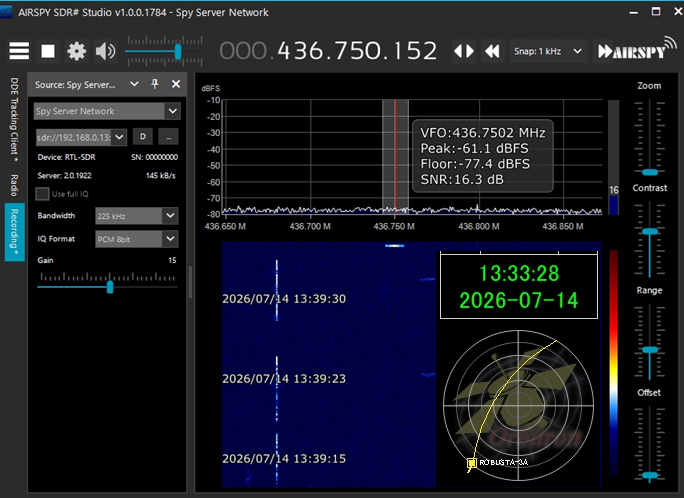Open the sdr:// server address dropdown
The height and width of the screenshot is (498, 684).
[119, 137]
